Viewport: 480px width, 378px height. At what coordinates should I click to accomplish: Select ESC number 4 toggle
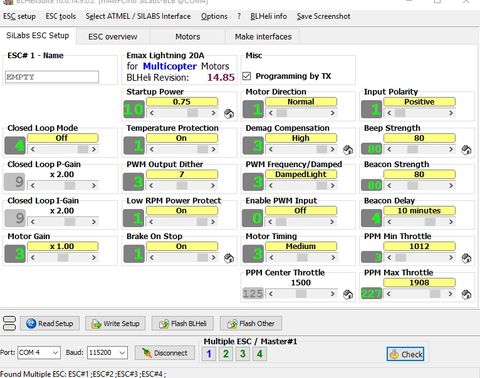coord(260,354)
